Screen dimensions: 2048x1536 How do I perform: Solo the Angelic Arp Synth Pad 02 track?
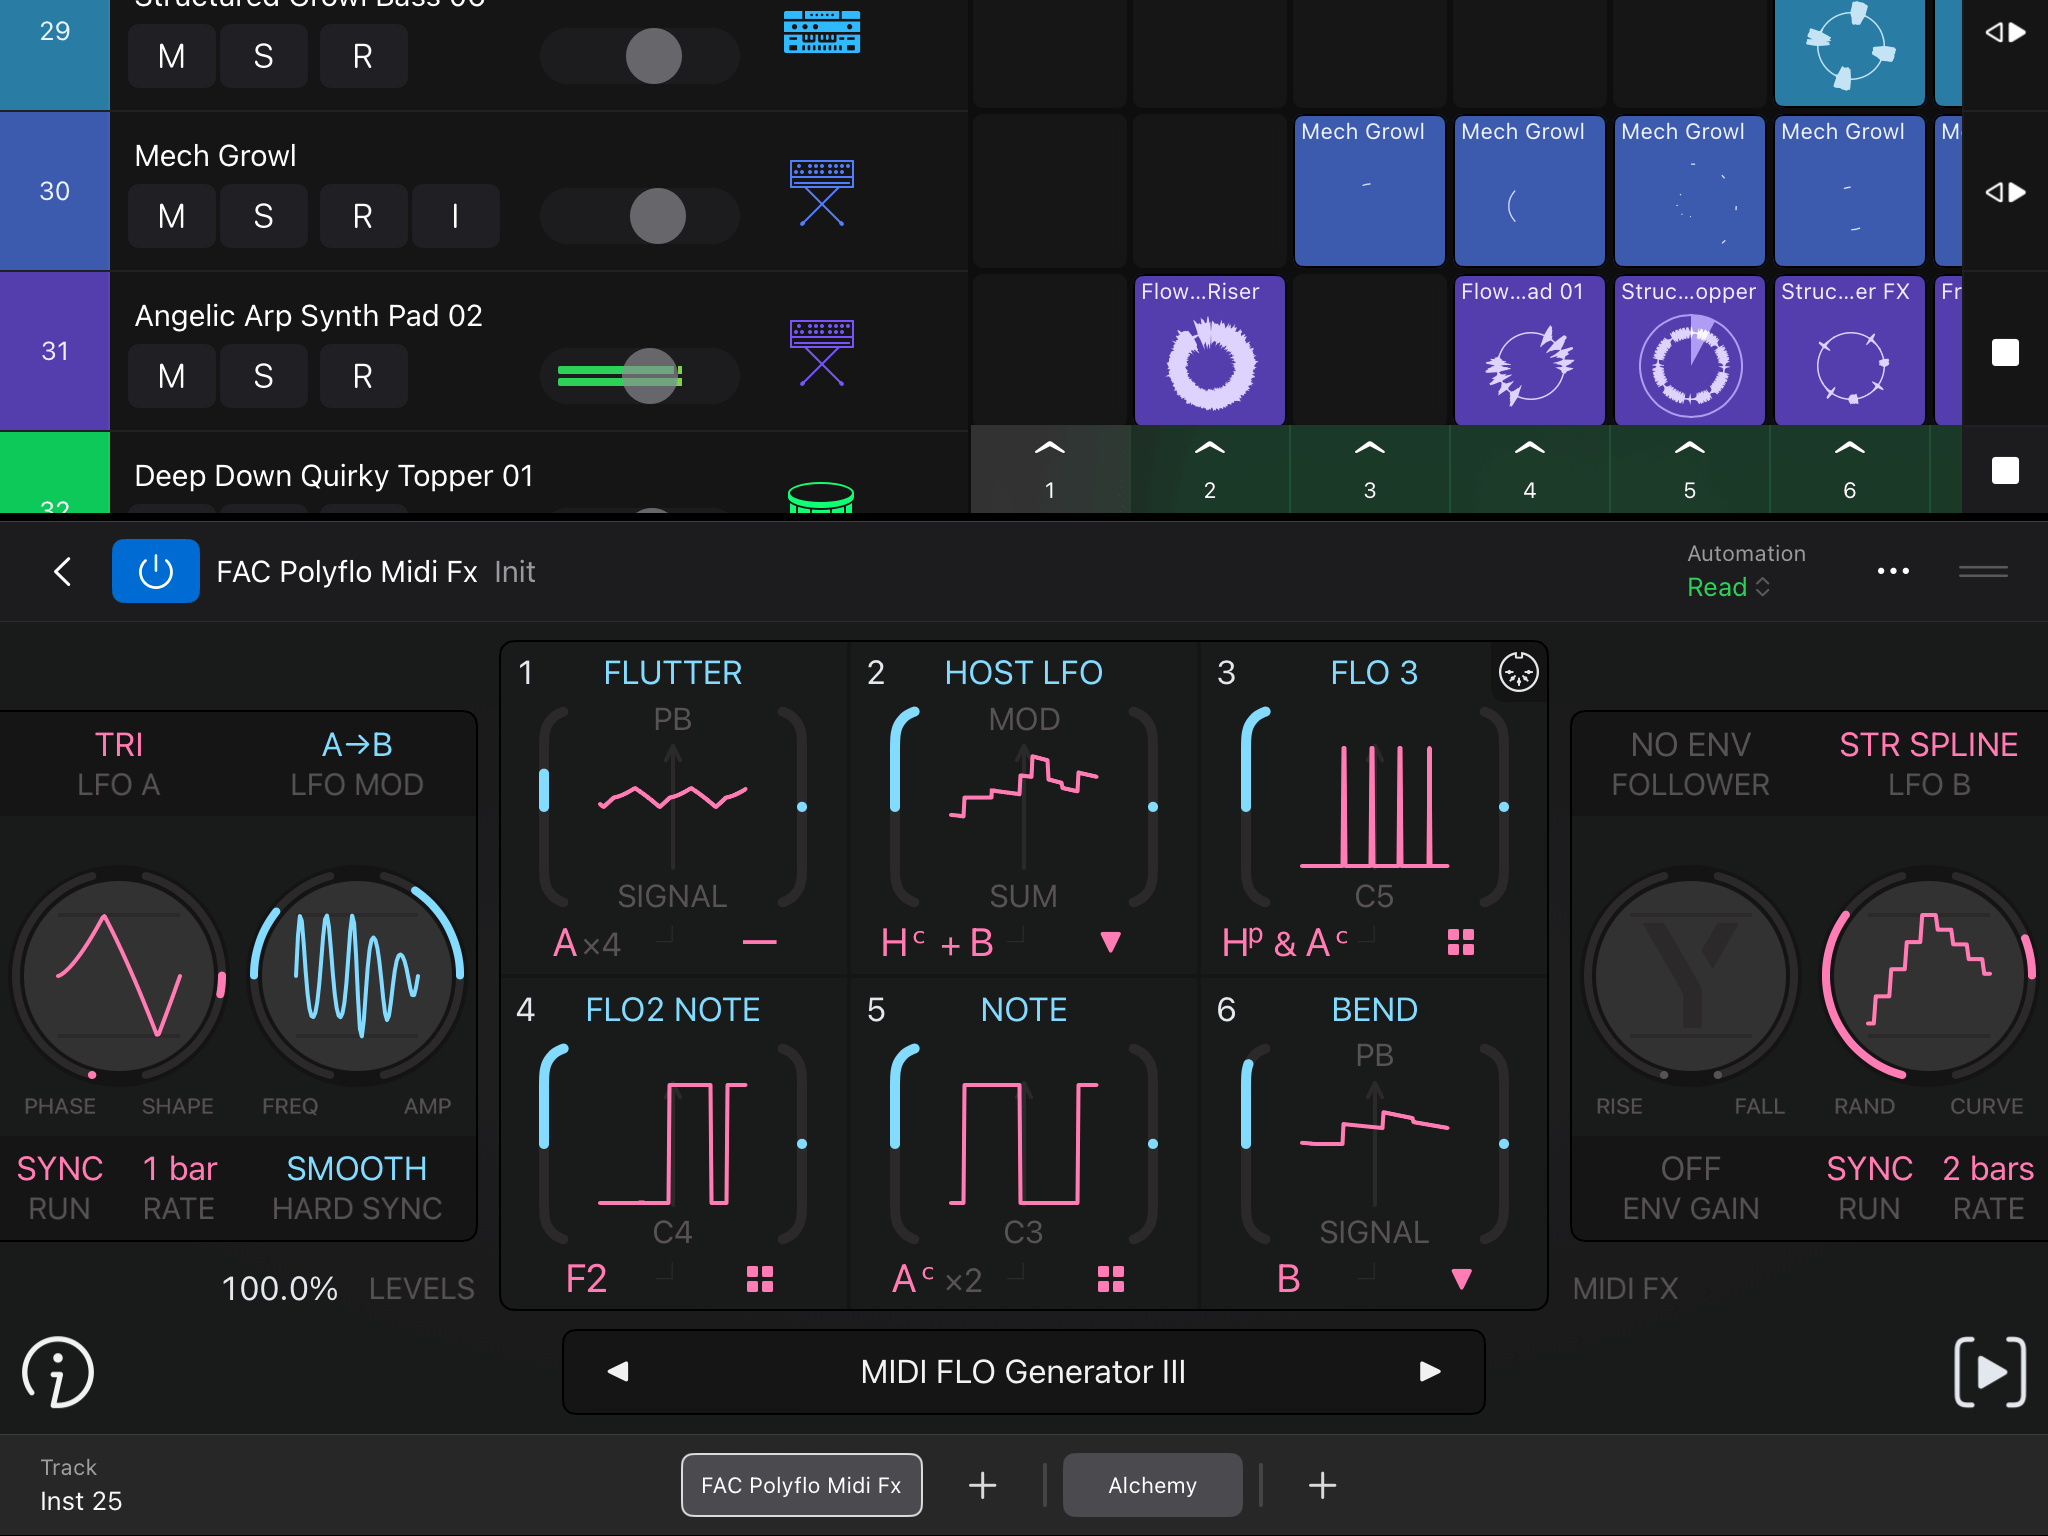(x=263, y=376)
